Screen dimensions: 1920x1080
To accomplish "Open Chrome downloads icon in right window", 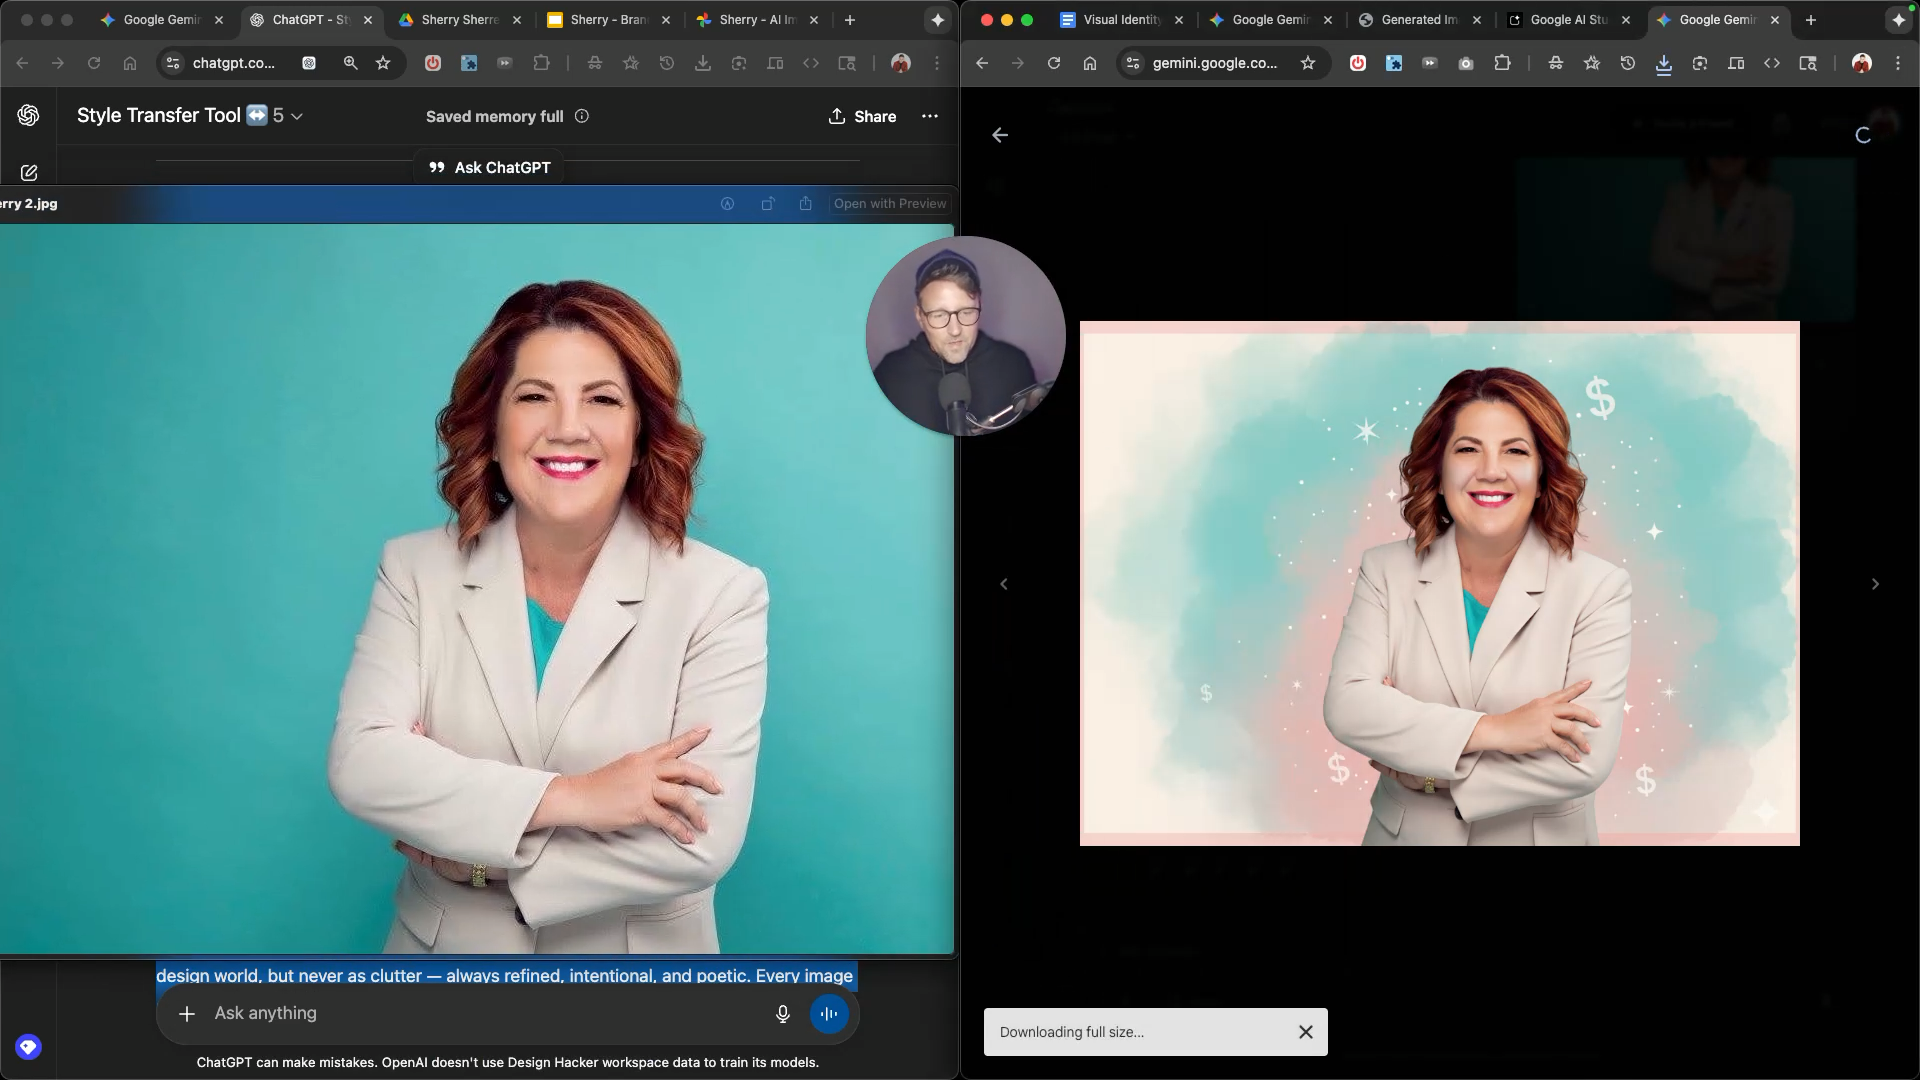I will pos(1664,64).
